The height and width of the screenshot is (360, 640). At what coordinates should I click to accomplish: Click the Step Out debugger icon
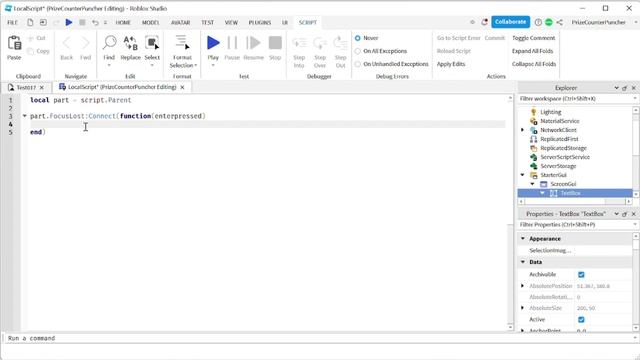point(340,42)
